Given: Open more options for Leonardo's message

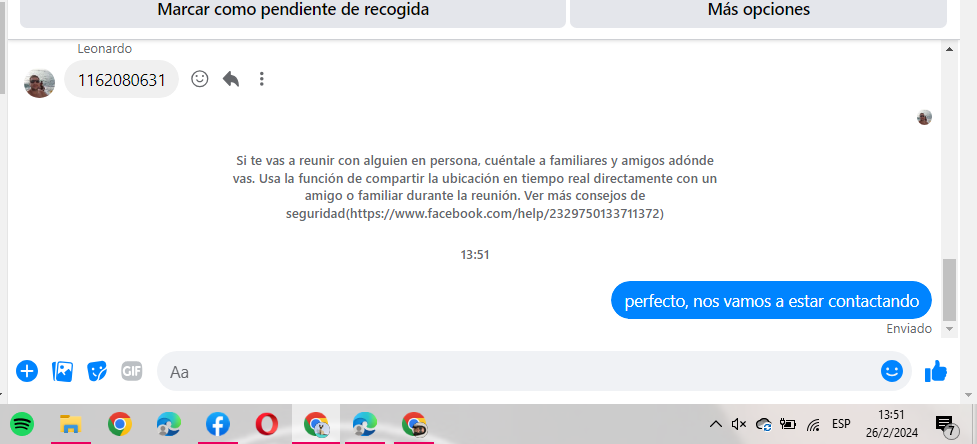Looking at the screenshot, I should tap(262, 79).
